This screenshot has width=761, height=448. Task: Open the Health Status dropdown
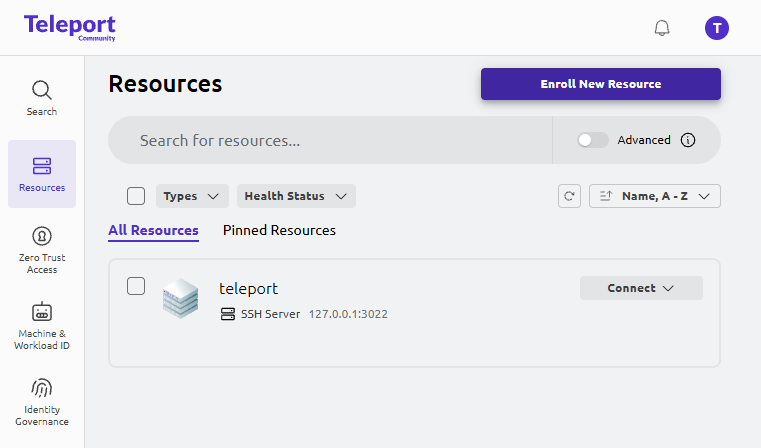click(x=296, y=196)
